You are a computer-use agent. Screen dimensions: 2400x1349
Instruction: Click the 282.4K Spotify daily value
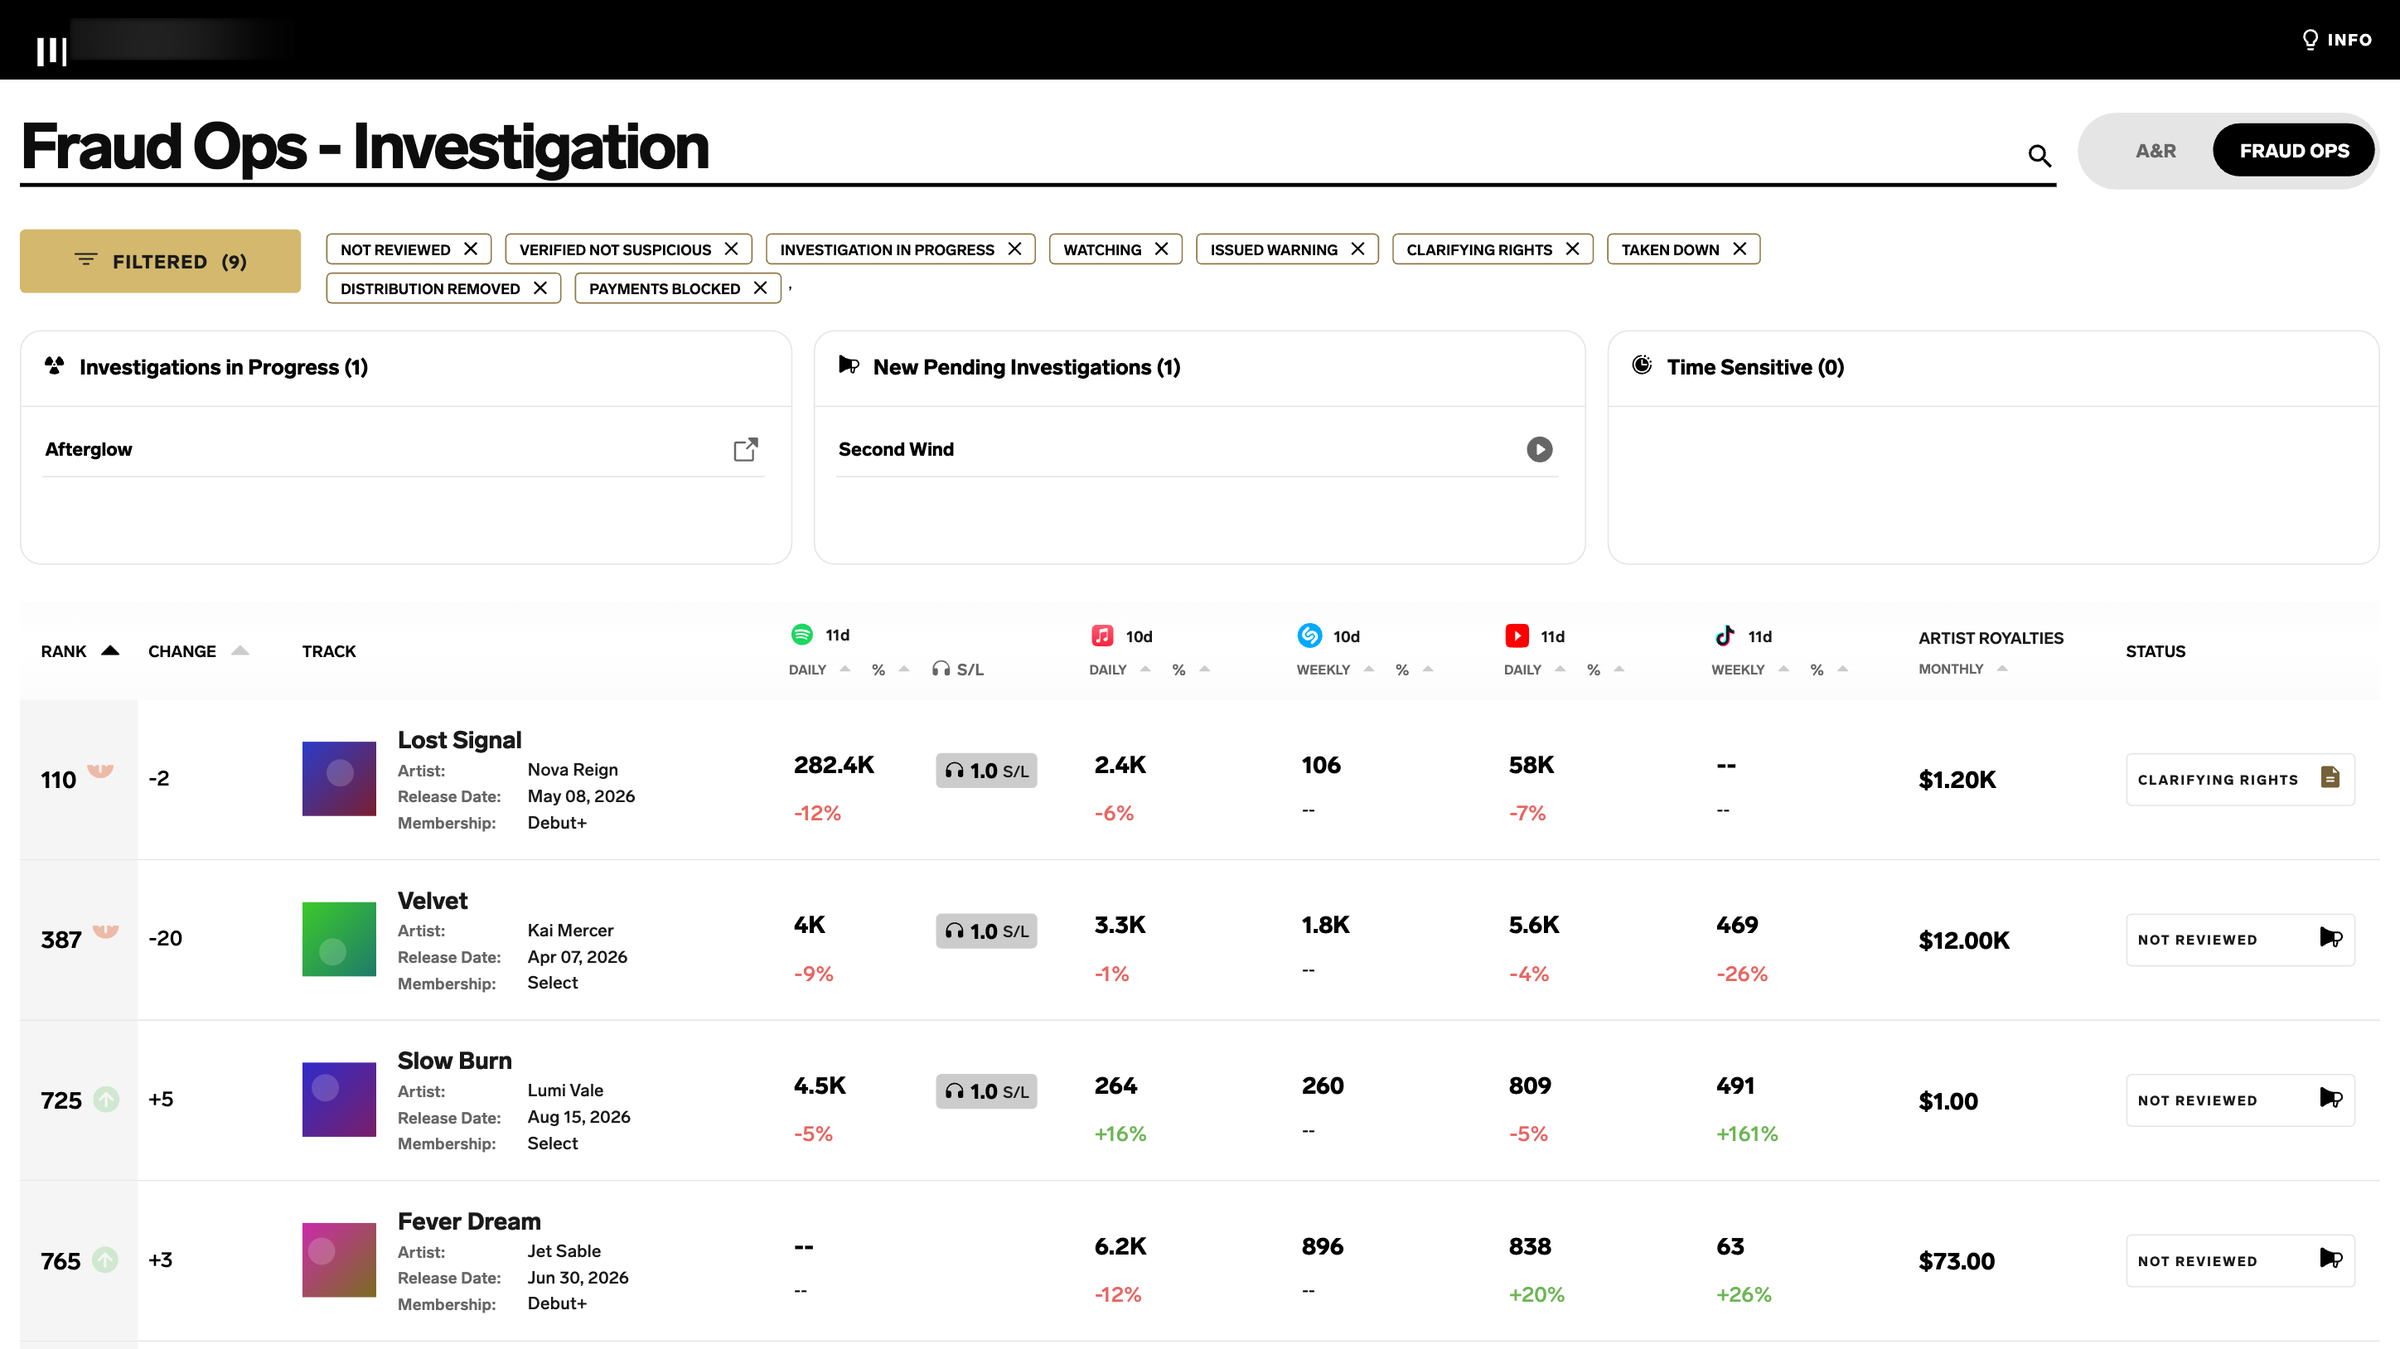click(x=834, y=765)
